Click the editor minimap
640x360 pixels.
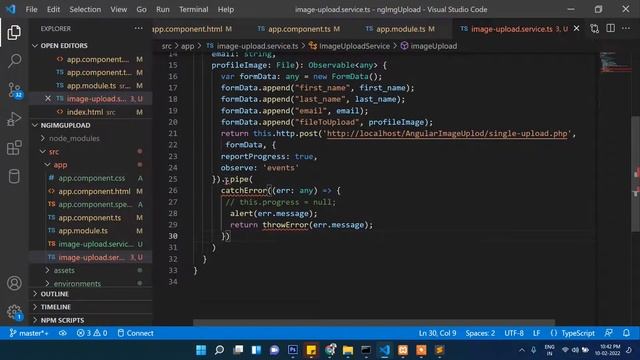pyautogui.click(x=616, y=62)
